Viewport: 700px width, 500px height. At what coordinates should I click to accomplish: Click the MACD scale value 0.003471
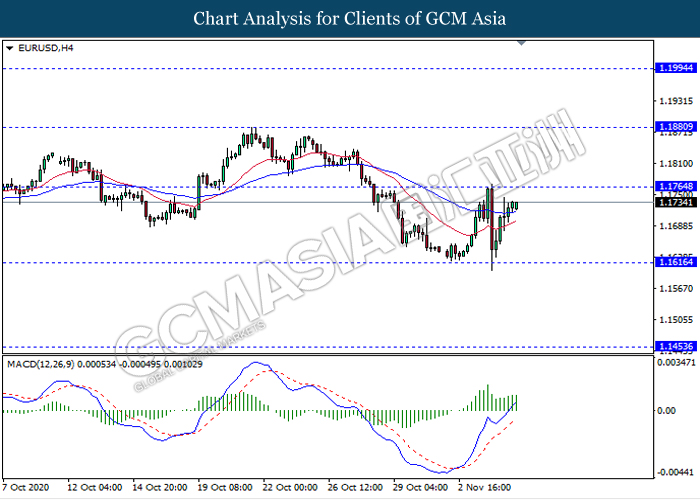point(676,362)
